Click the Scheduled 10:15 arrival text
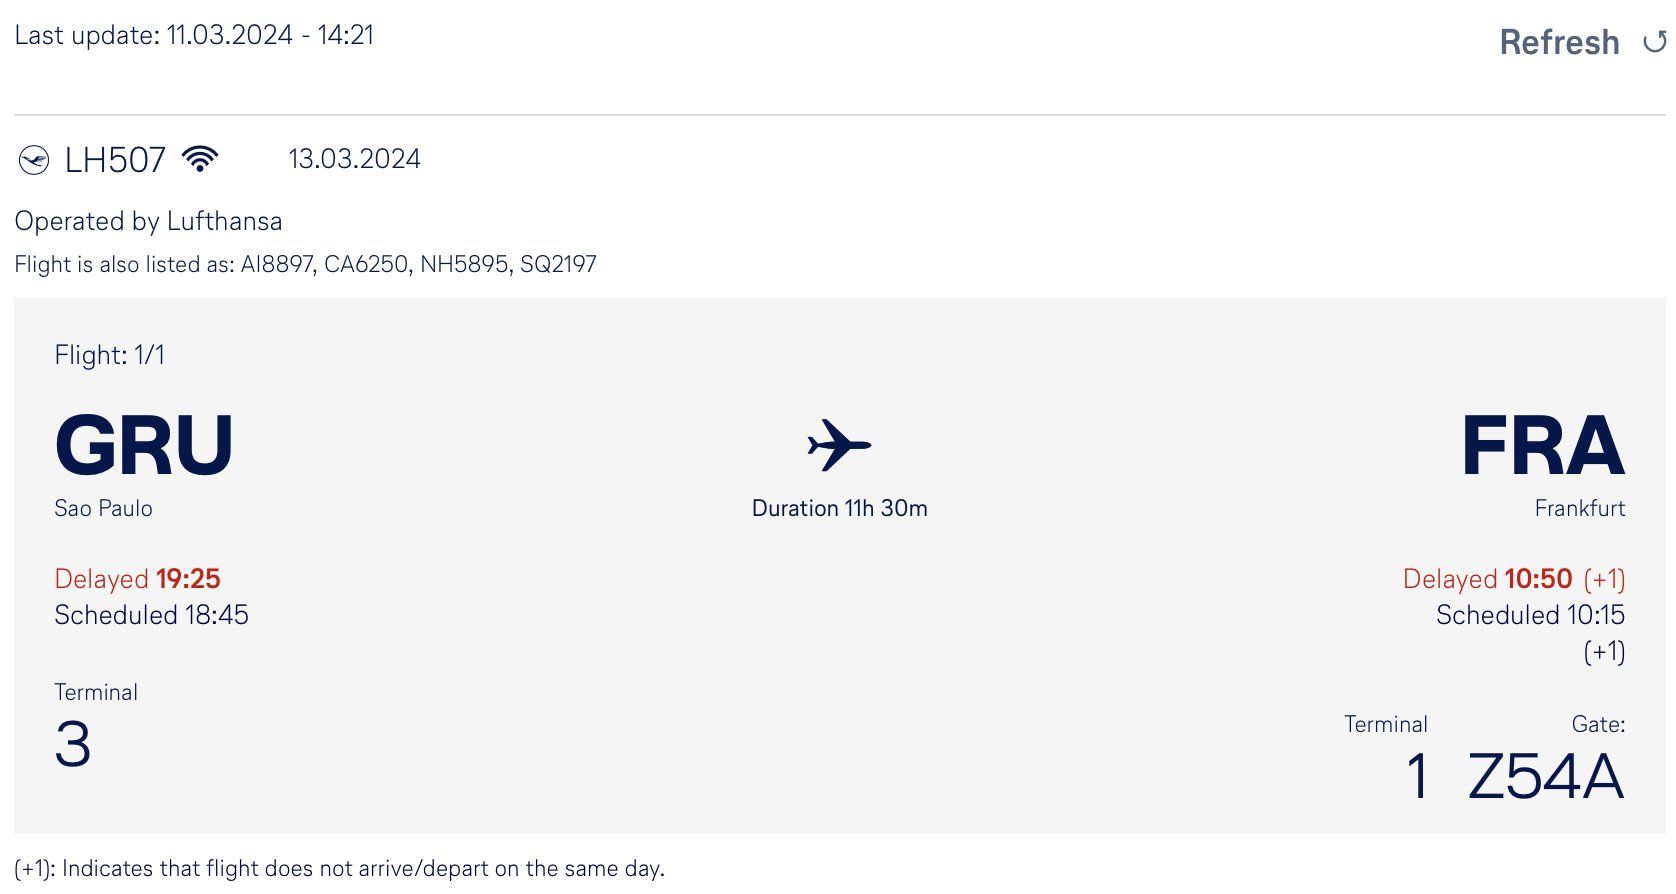The height and width of the screenshot is (894, 1676). pos(1530,615)
